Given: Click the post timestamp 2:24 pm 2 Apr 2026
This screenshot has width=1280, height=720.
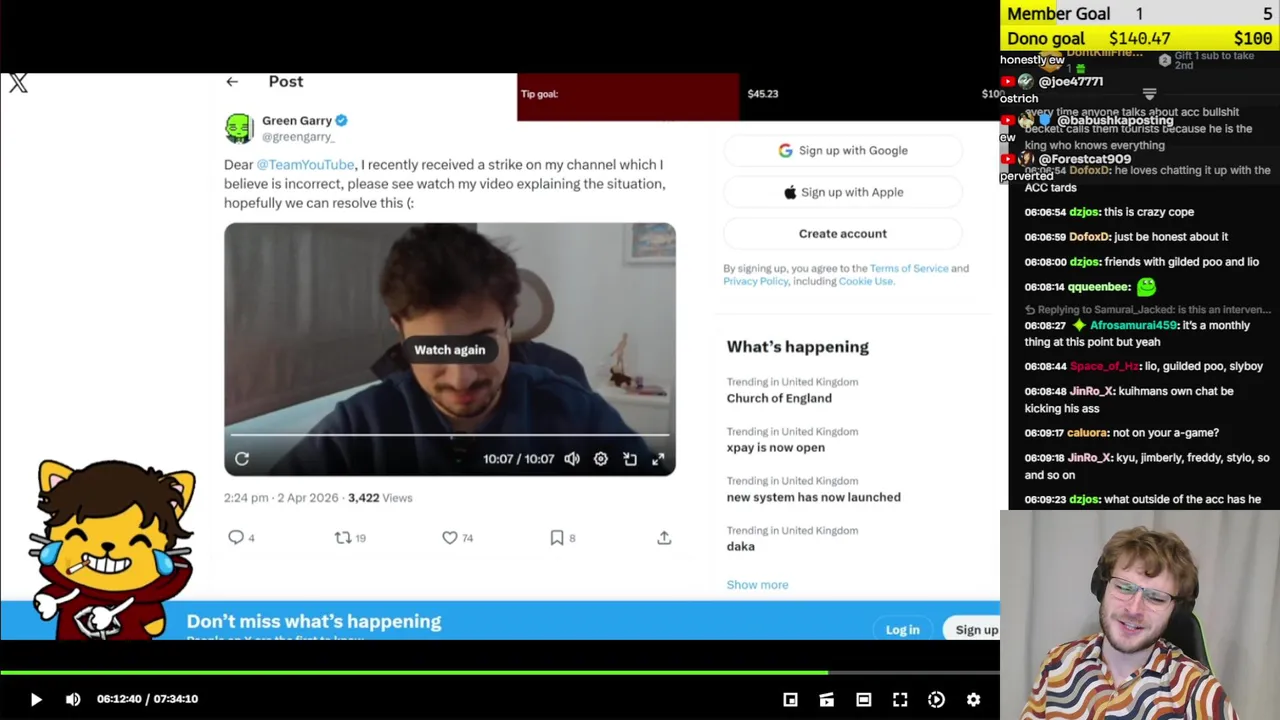Looking at the screenshot, I should (x=281, y=498).
